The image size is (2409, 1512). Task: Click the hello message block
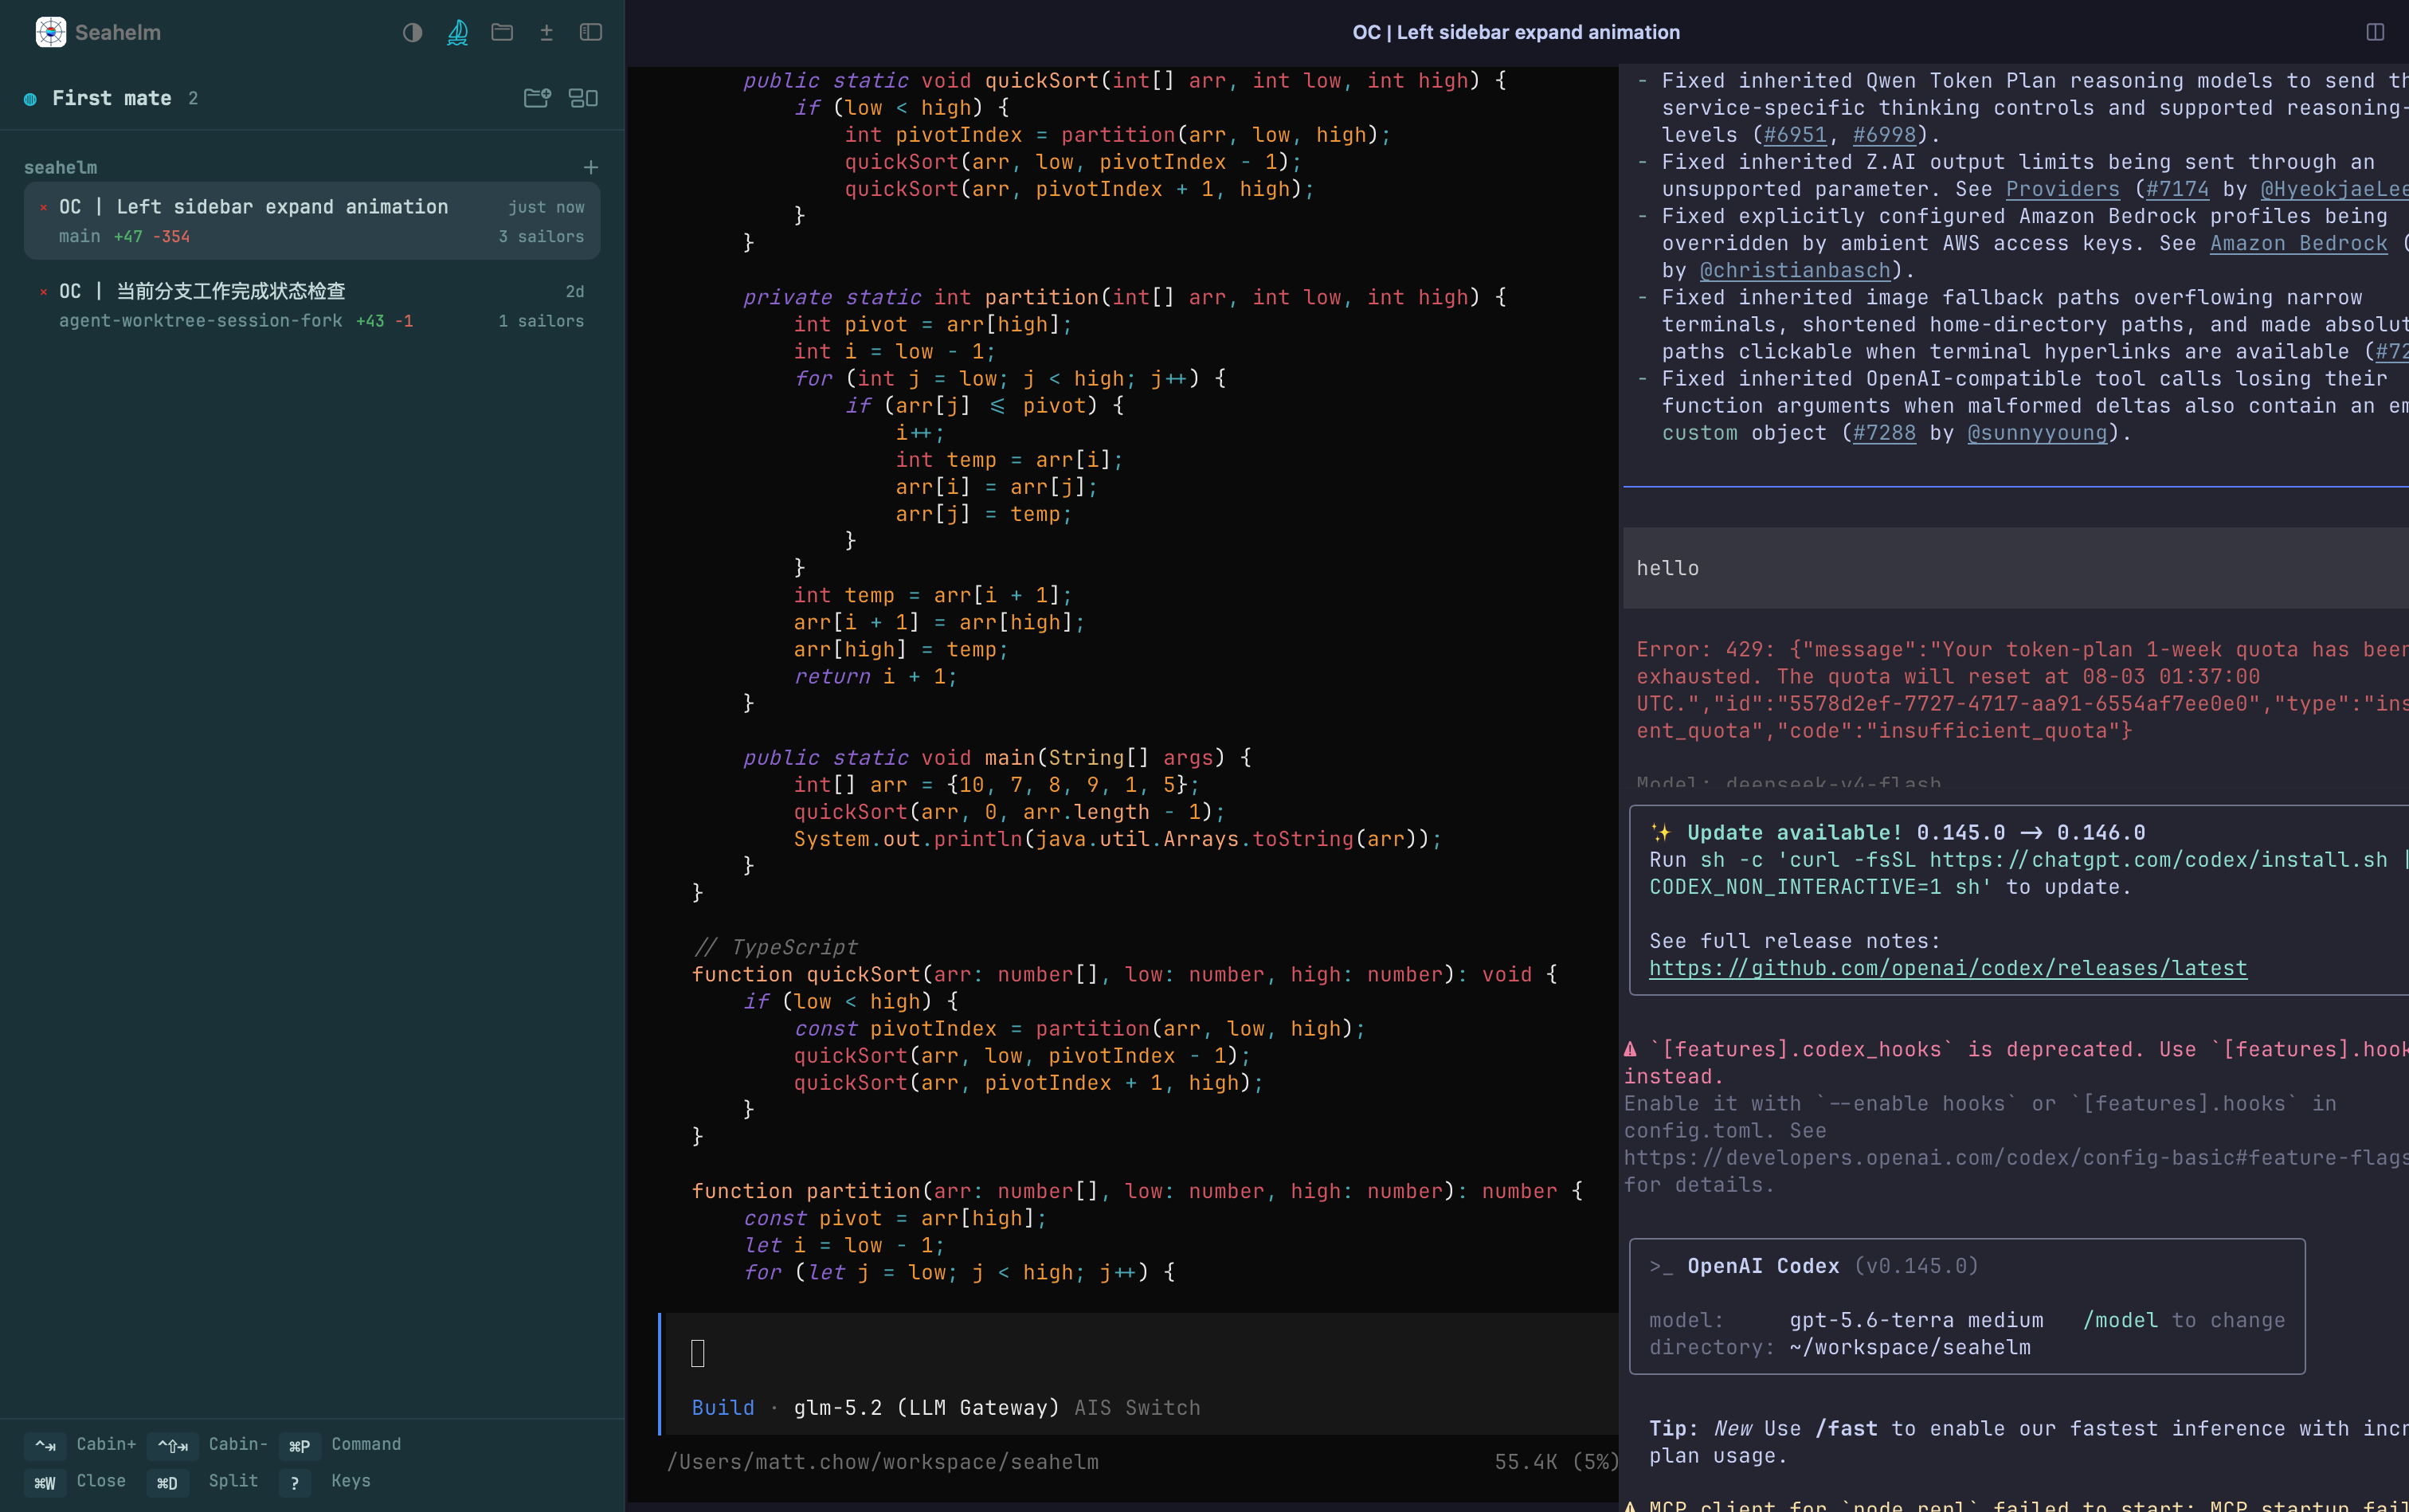point(2016,568)
